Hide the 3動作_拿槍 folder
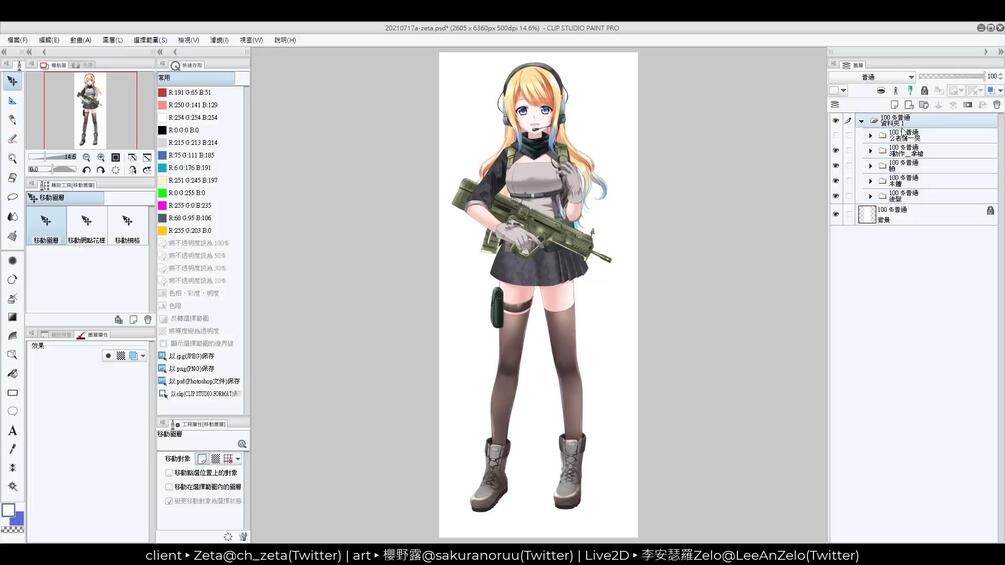 coord(835,151)
